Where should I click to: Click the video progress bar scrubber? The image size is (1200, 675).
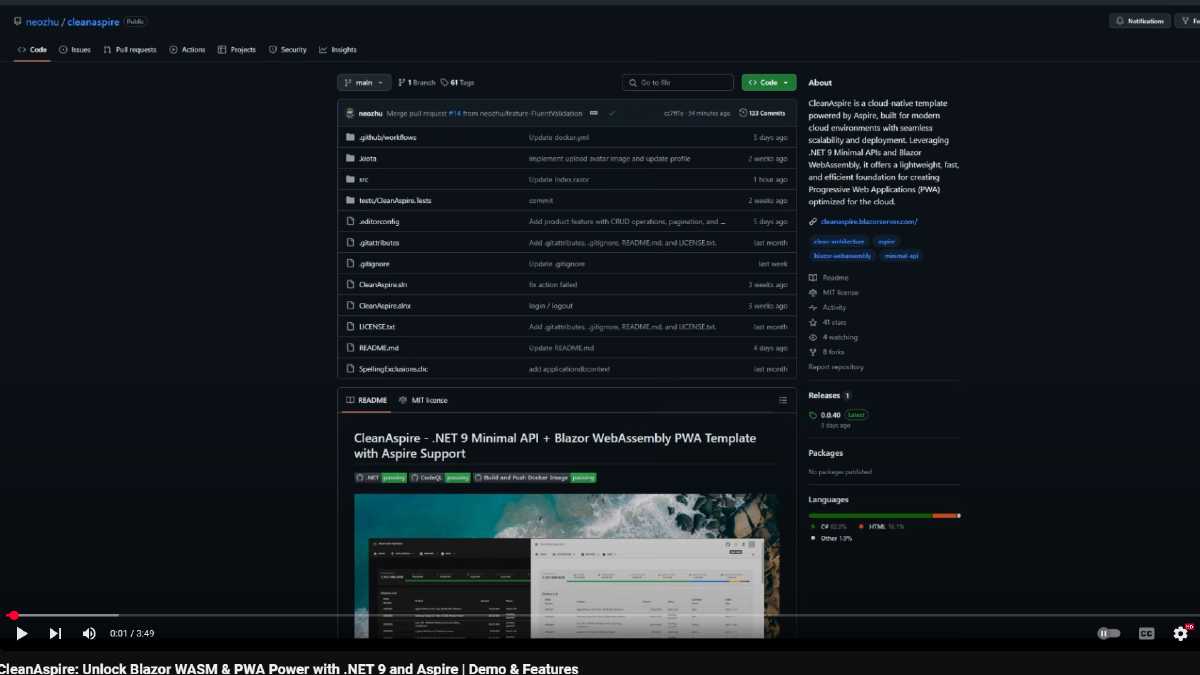pyautogui.click(x=13, y=615)
